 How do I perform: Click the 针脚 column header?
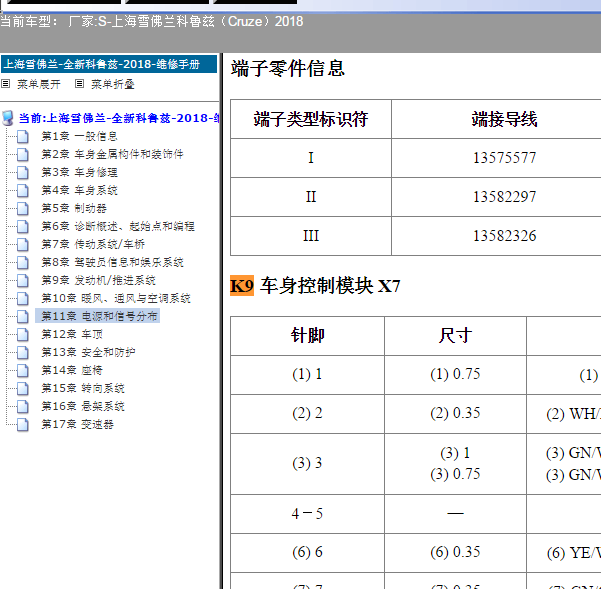307,336
